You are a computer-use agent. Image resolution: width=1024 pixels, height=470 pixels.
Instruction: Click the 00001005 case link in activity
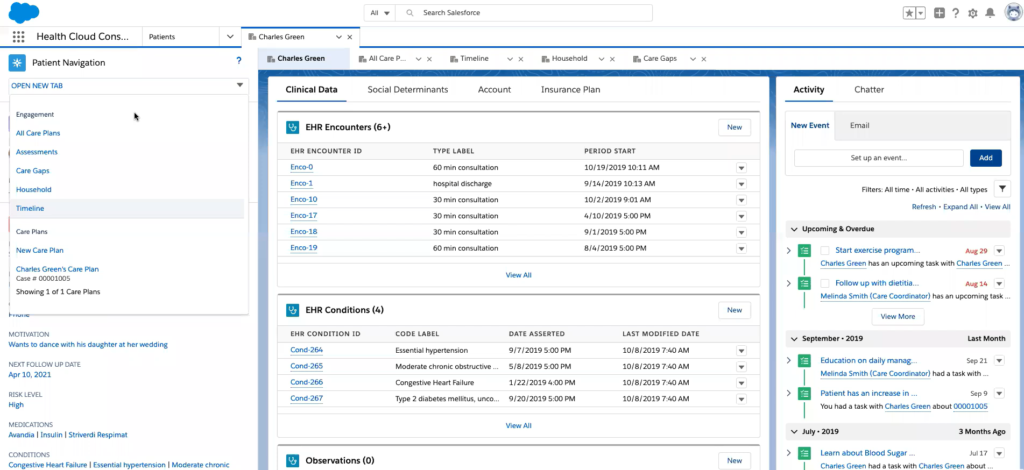pyautogui.click(x=970, y=407)
